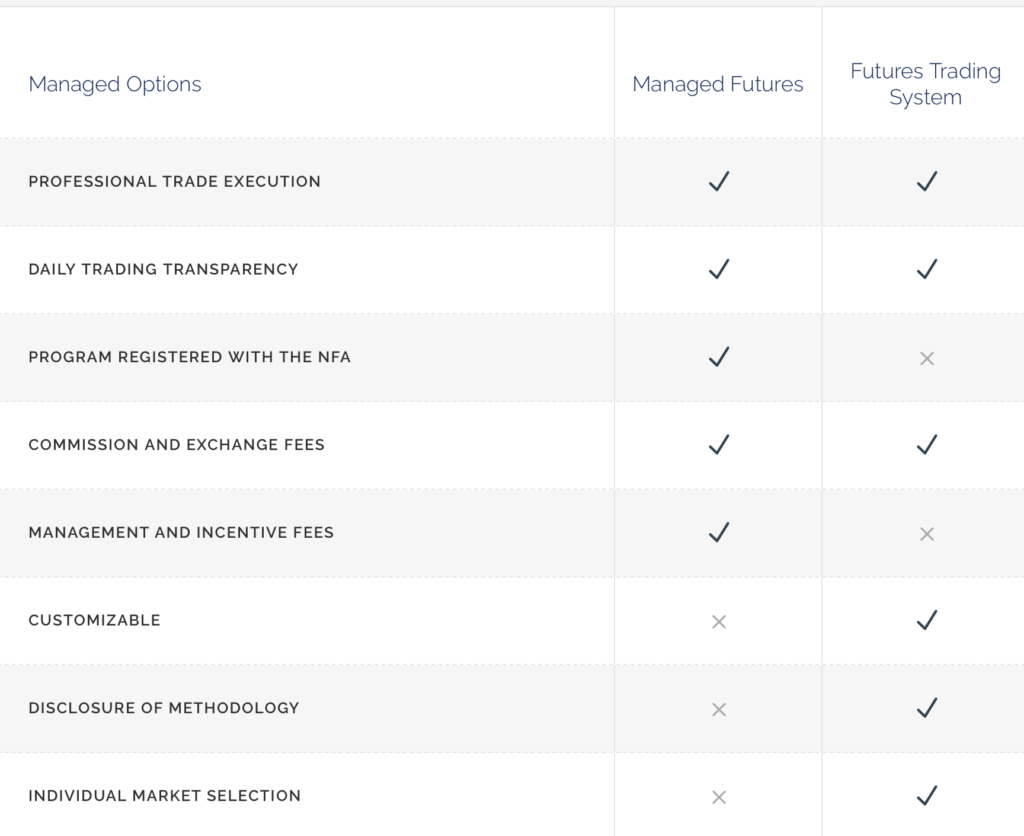Click the Individual Market Selection row label
Screen dimensions: 1024x836
coord(165,796)
